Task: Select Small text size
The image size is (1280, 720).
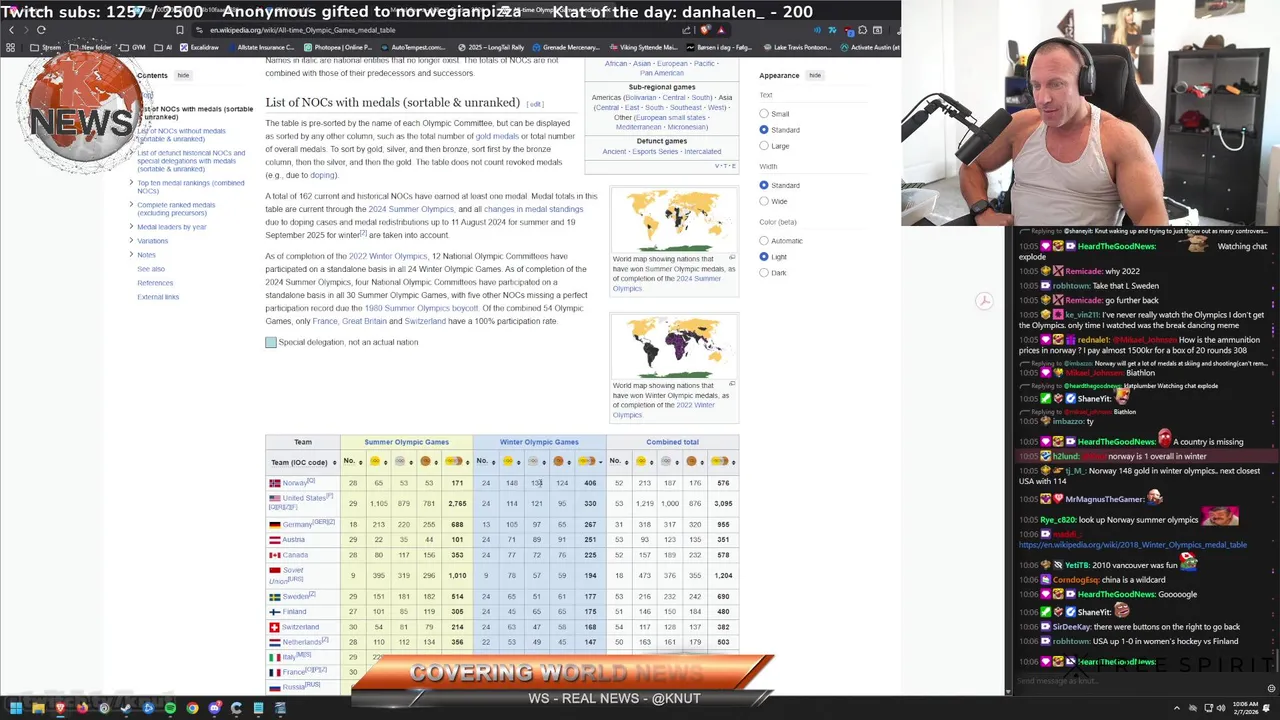Action: pos(764,114)
